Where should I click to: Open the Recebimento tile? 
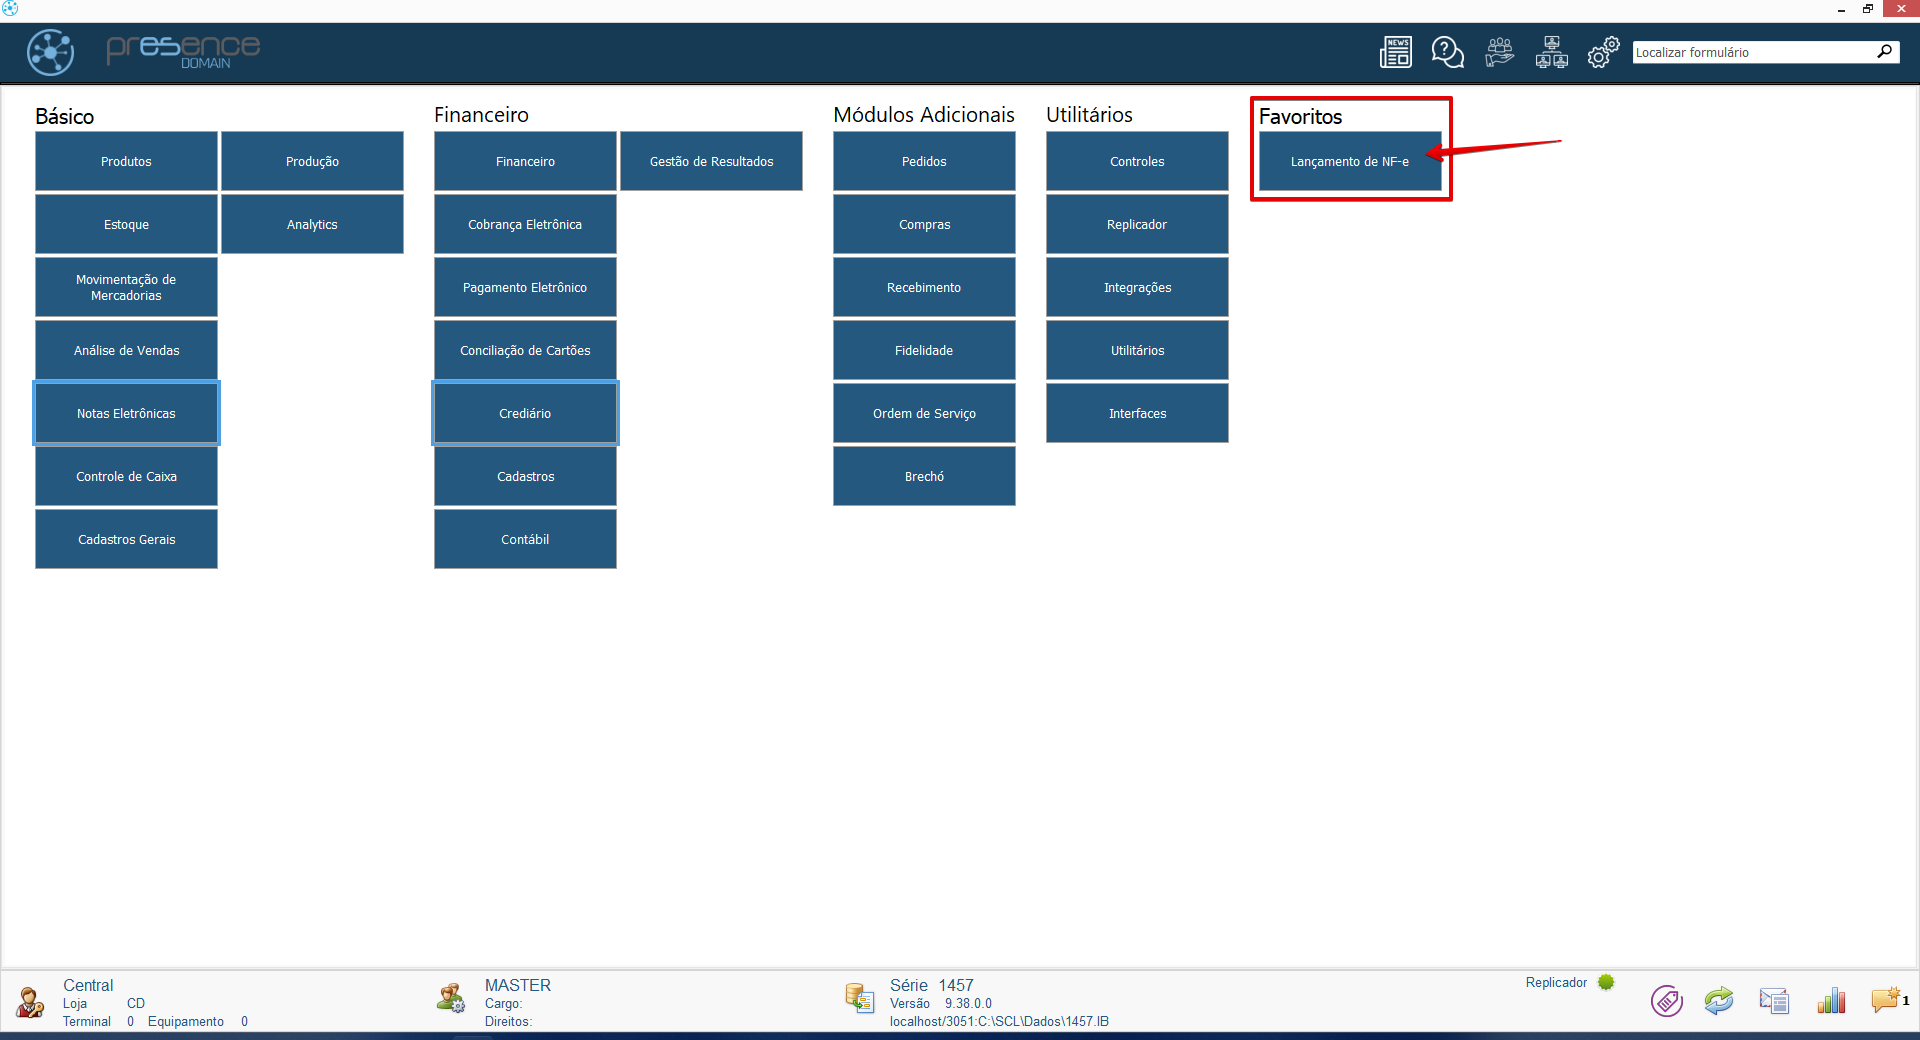[924, 287]
